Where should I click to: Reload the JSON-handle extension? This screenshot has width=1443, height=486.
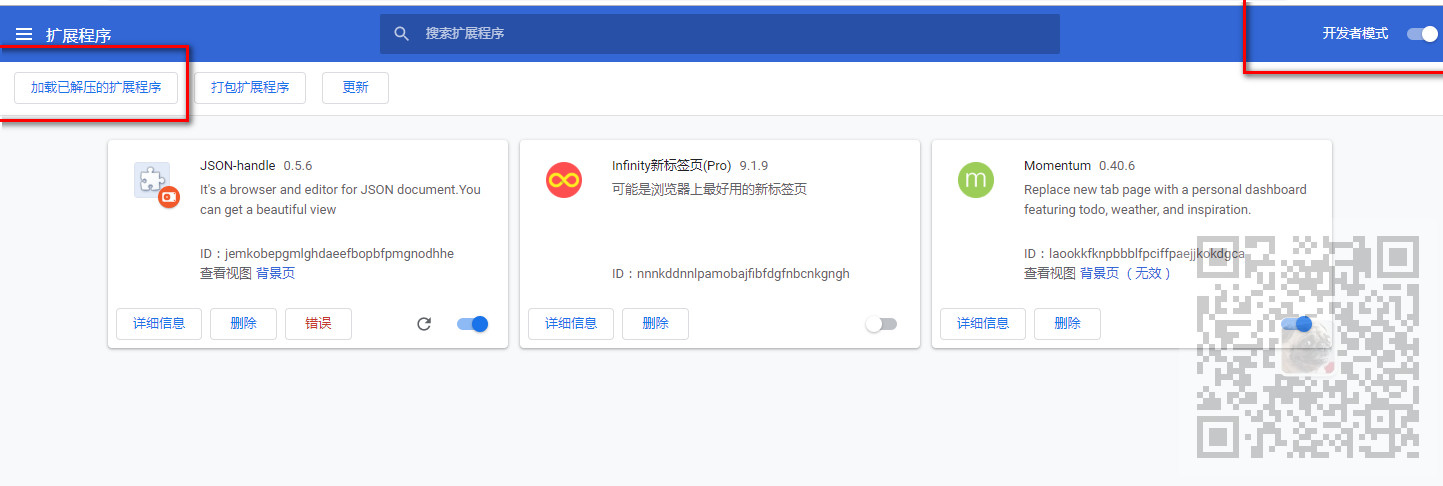click(x=424, y=324)
